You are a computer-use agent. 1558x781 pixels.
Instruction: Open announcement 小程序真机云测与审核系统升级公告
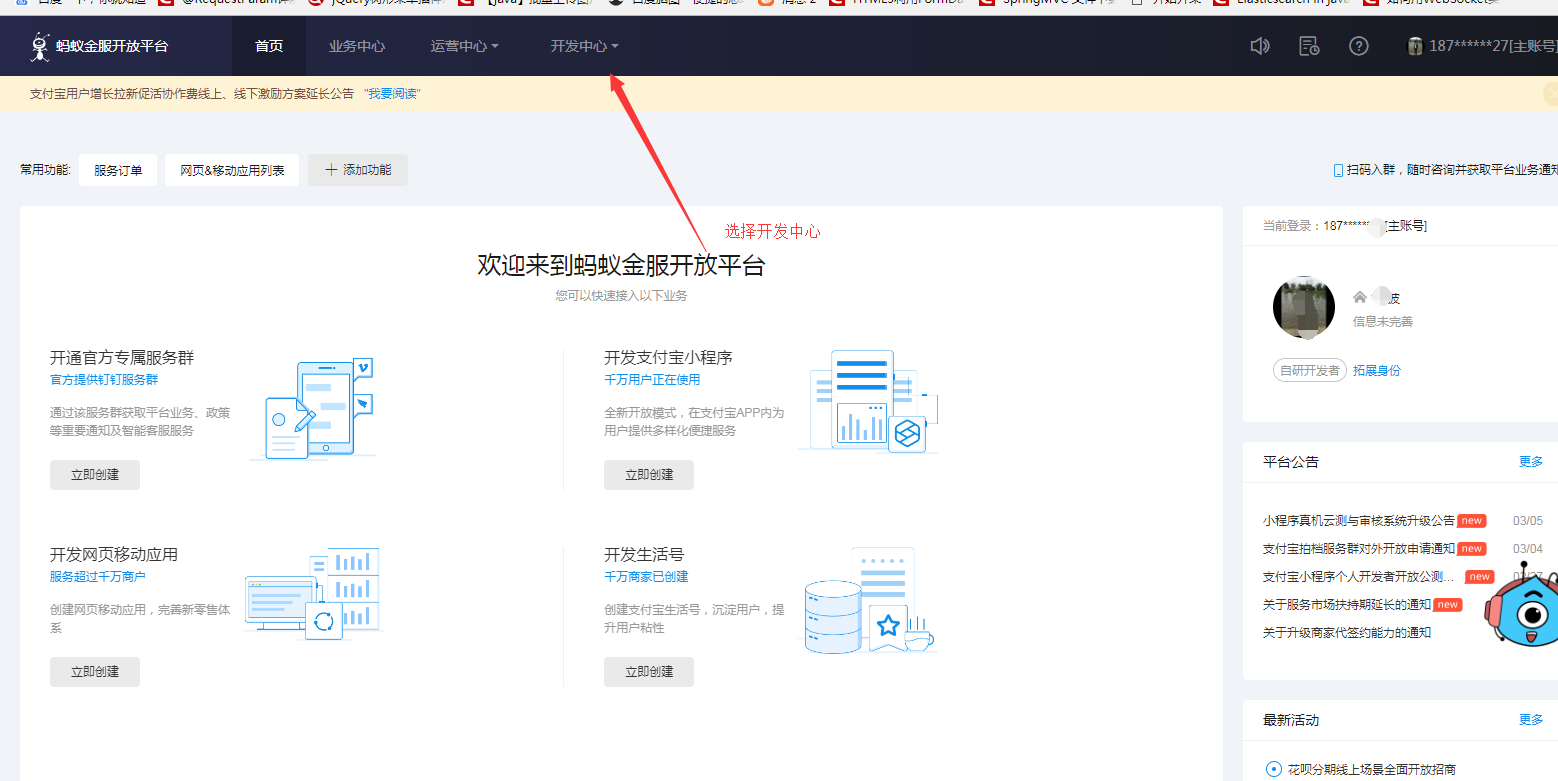tap(1359, 521)
